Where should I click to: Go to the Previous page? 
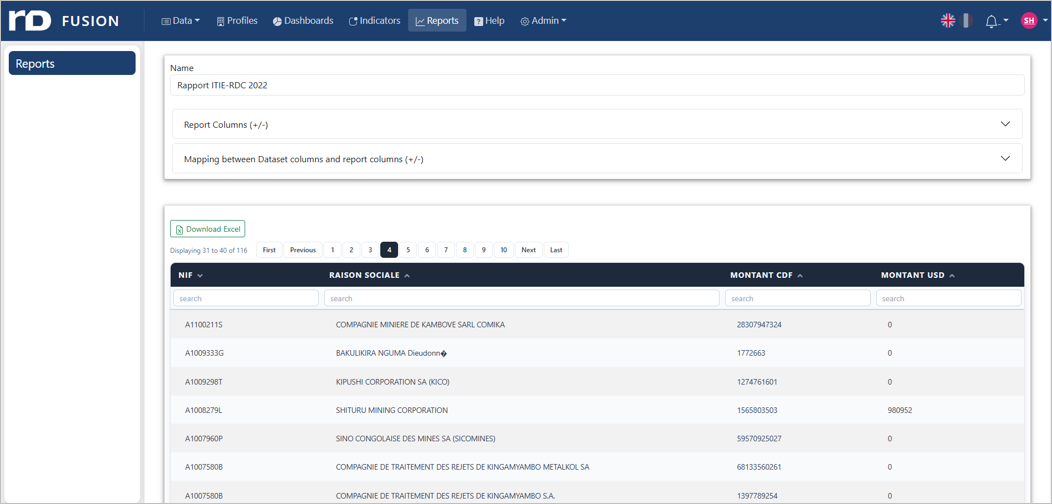(303, 250)
